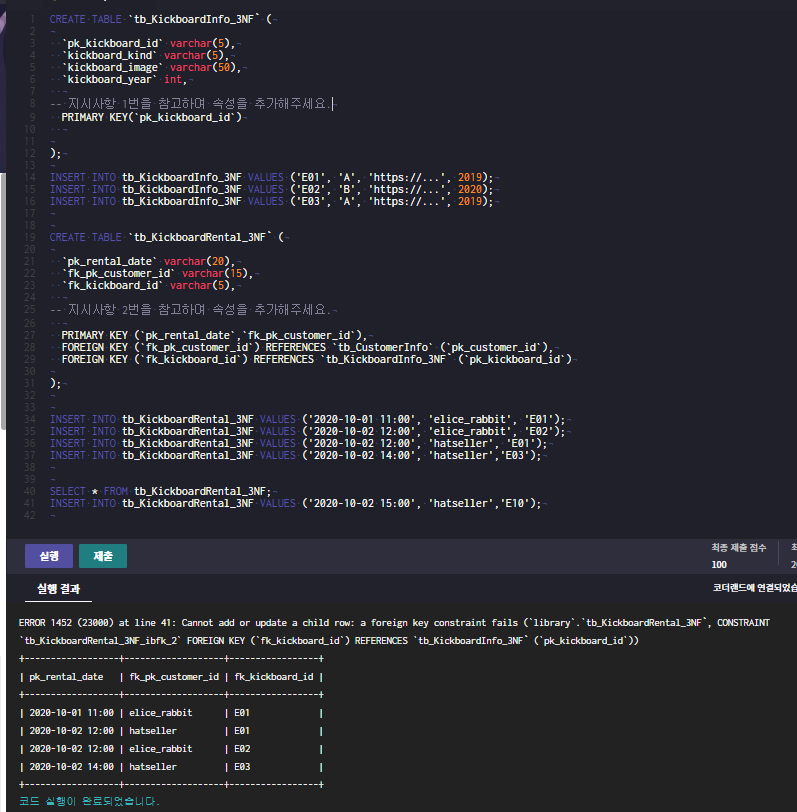Click fk_pk_customer_id header in result table

coord(174,677)
